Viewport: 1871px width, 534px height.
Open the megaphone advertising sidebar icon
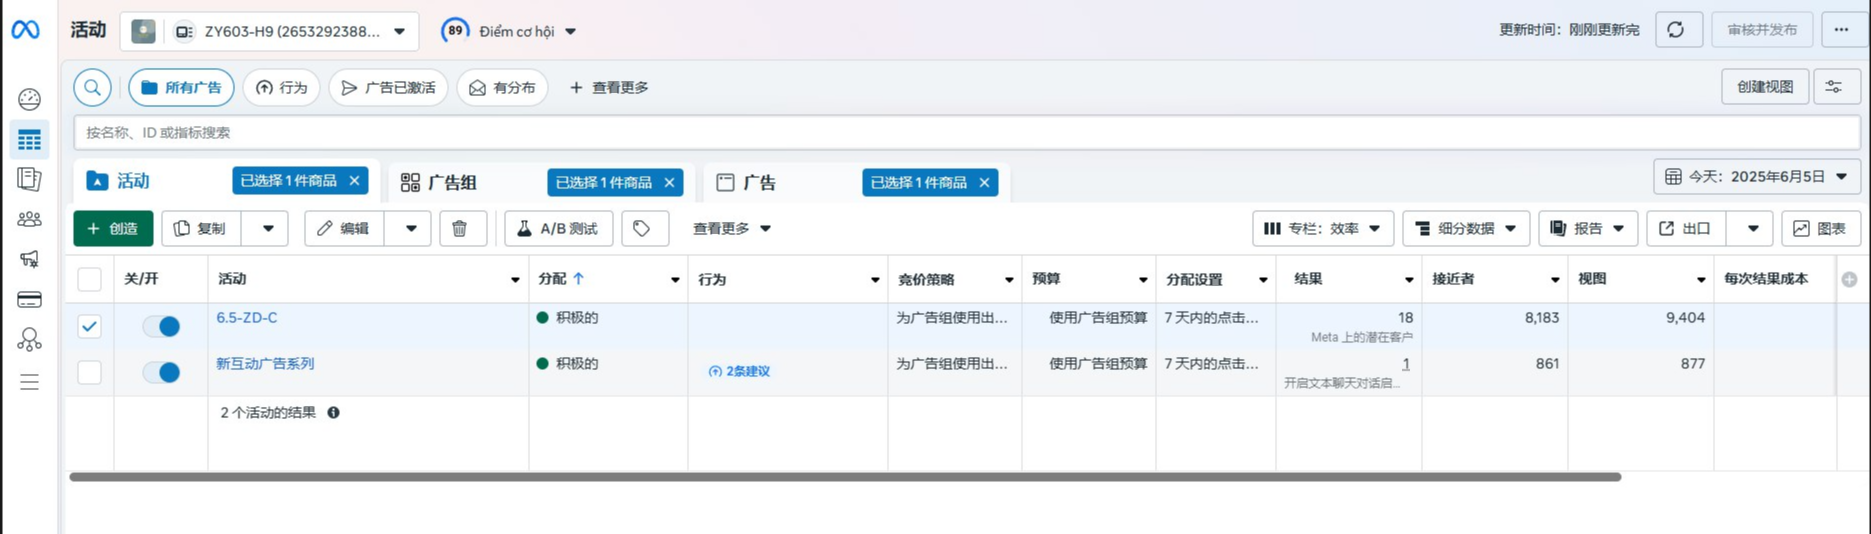pos(30,259)
